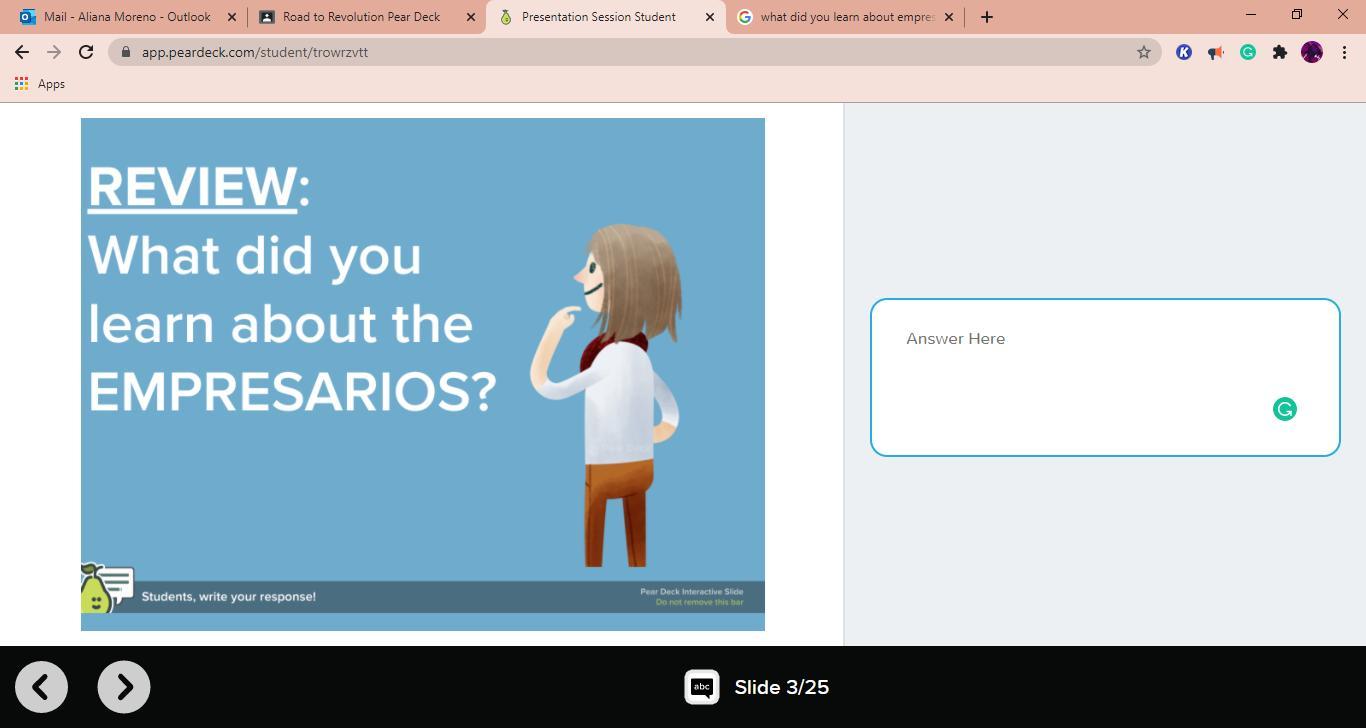Open the megaphone extension icon

click(x=1215, y=52)
